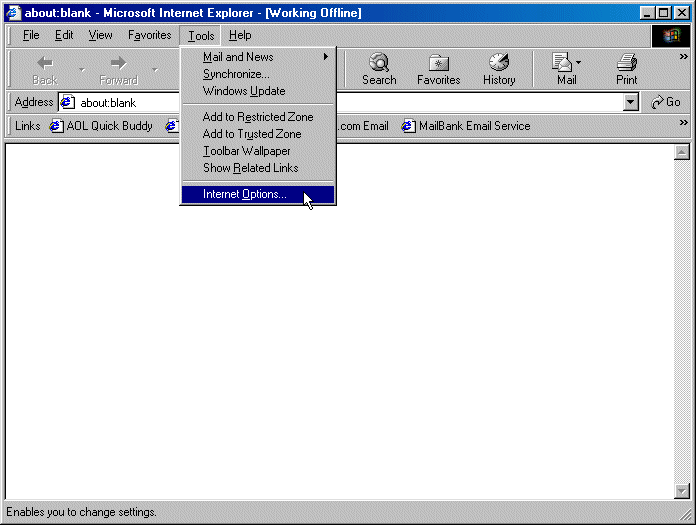Click the Back arrow toolbar icon
This screenshot has height=525, width=696.
pyautogui.click(x=45, y=63)
